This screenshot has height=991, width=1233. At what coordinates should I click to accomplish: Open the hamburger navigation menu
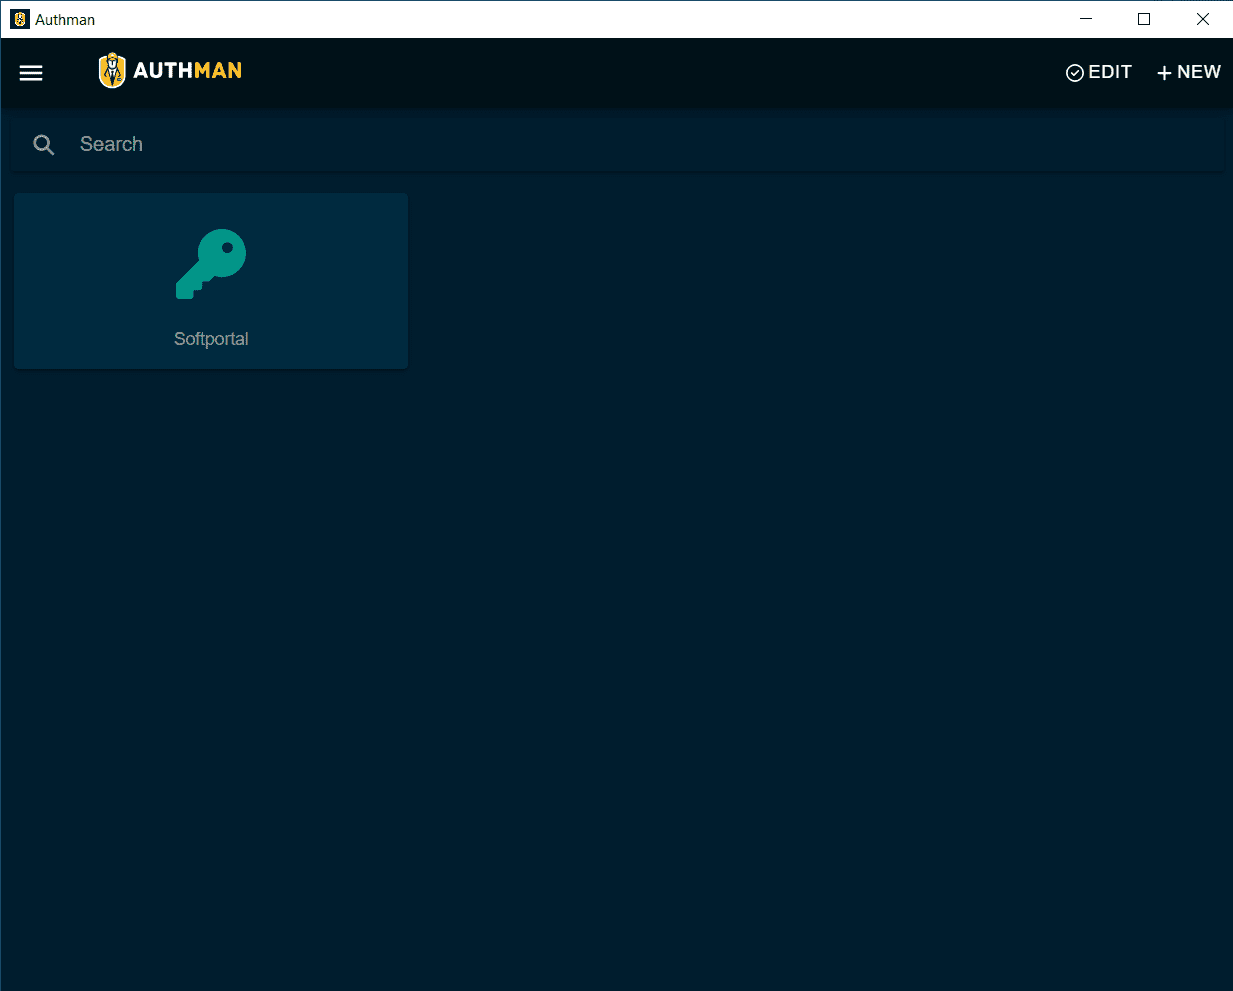(31, 72)
